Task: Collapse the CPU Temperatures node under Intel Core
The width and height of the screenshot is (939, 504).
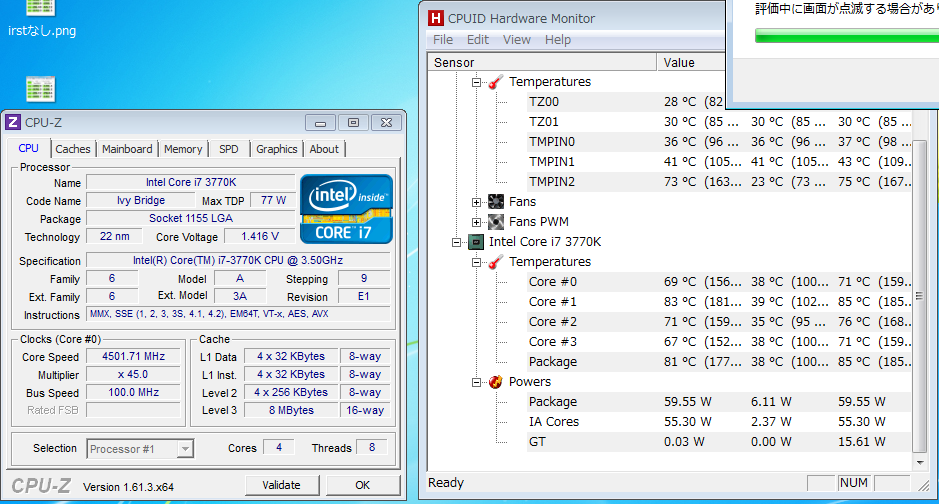Action: [x=476, y=262]
